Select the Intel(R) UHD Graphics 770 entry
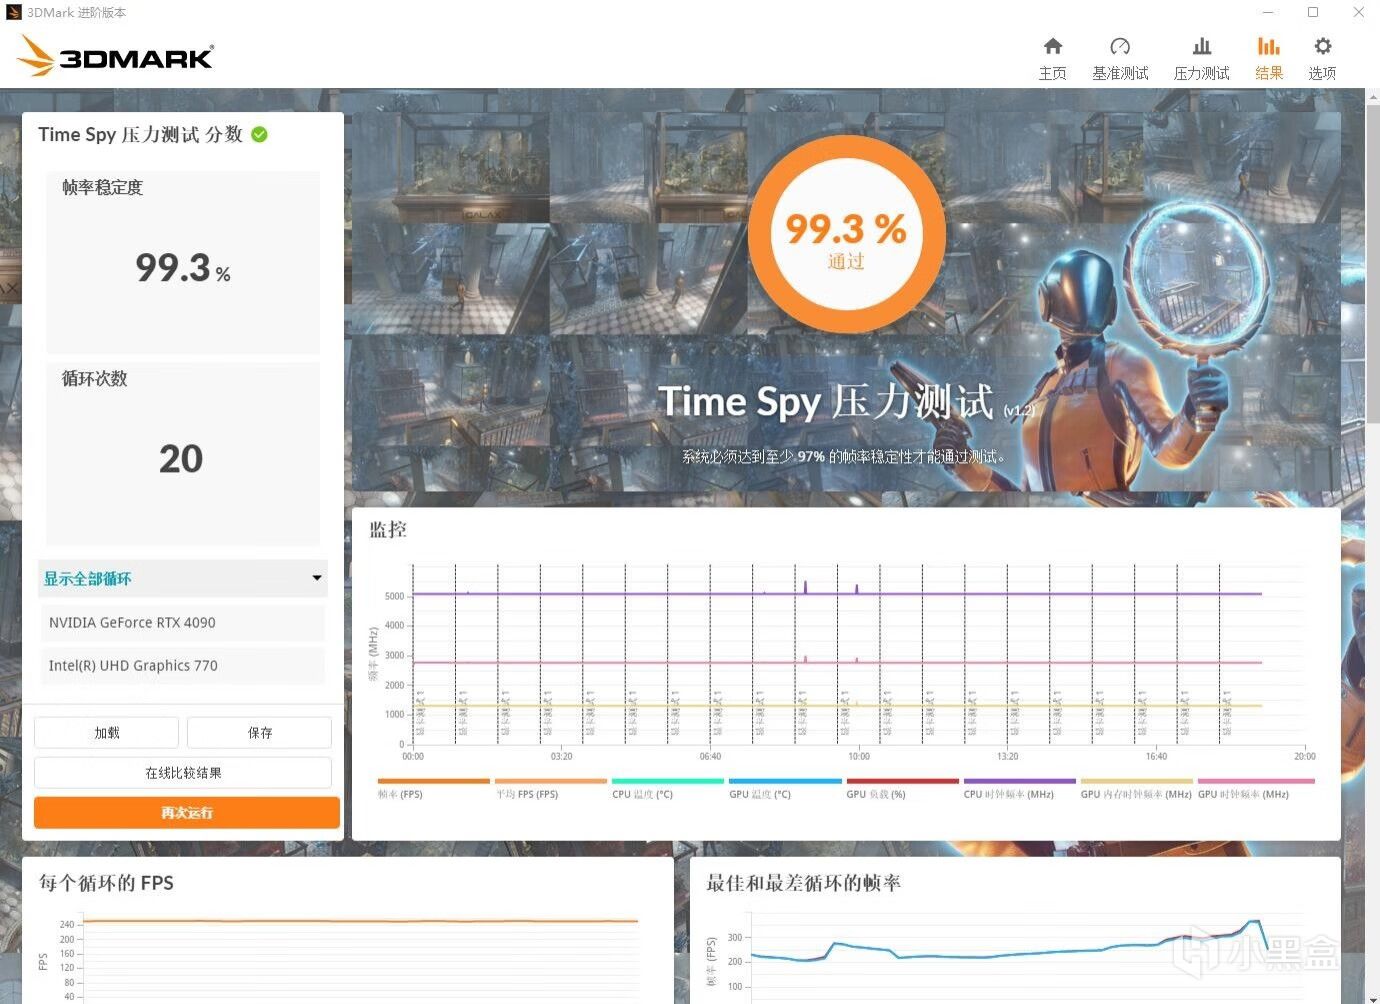This screenshot has height=1004, width=1380. 182,665
